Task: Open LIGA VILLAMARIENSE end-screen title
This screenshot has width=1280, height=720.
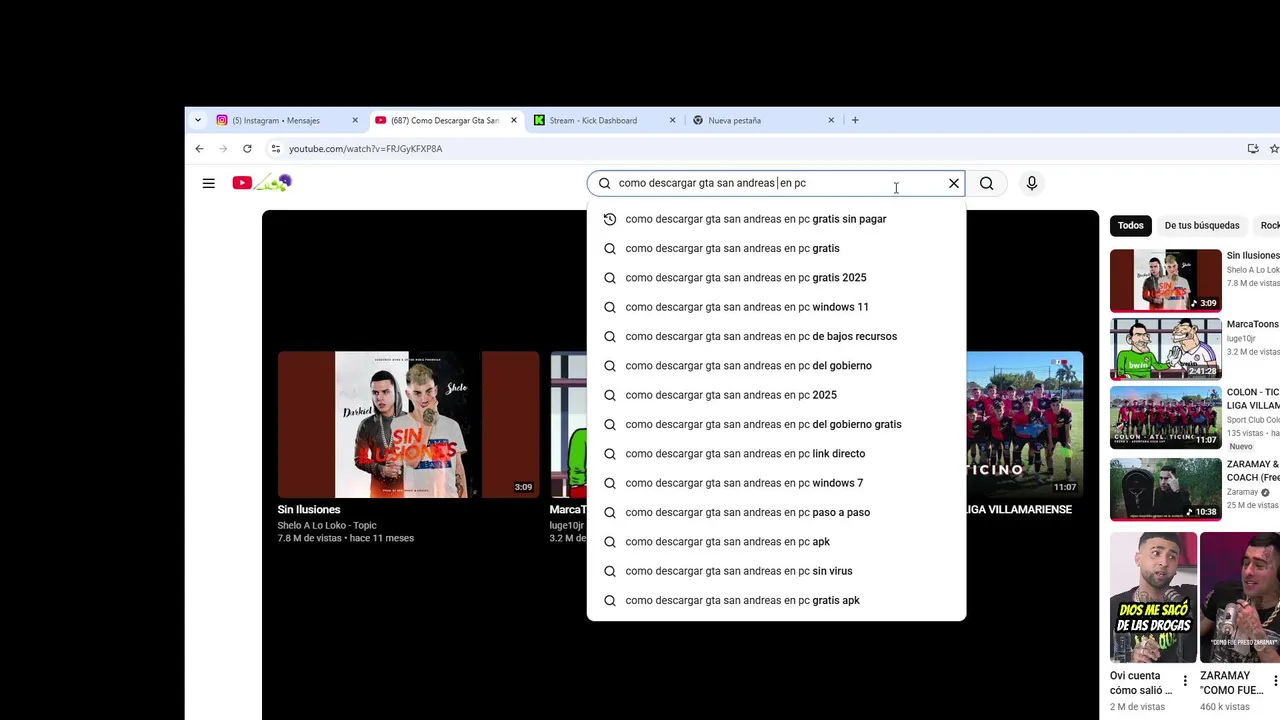Action: 1019,510
